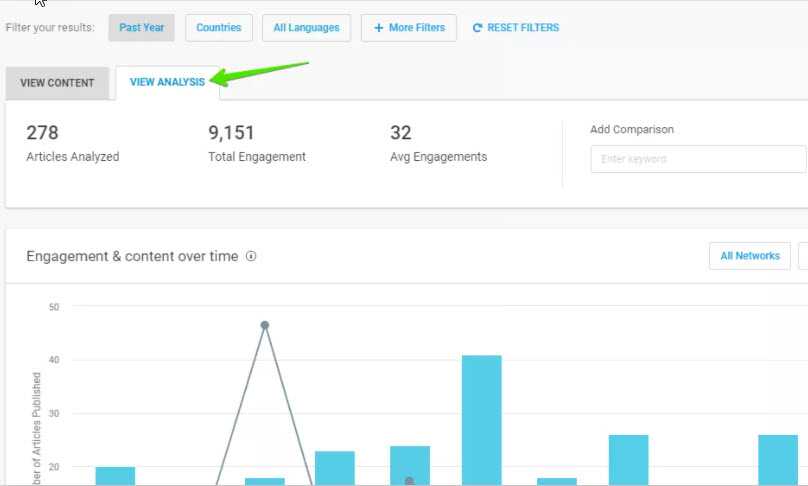Click the rightmost blue bar in the chart

777,460
